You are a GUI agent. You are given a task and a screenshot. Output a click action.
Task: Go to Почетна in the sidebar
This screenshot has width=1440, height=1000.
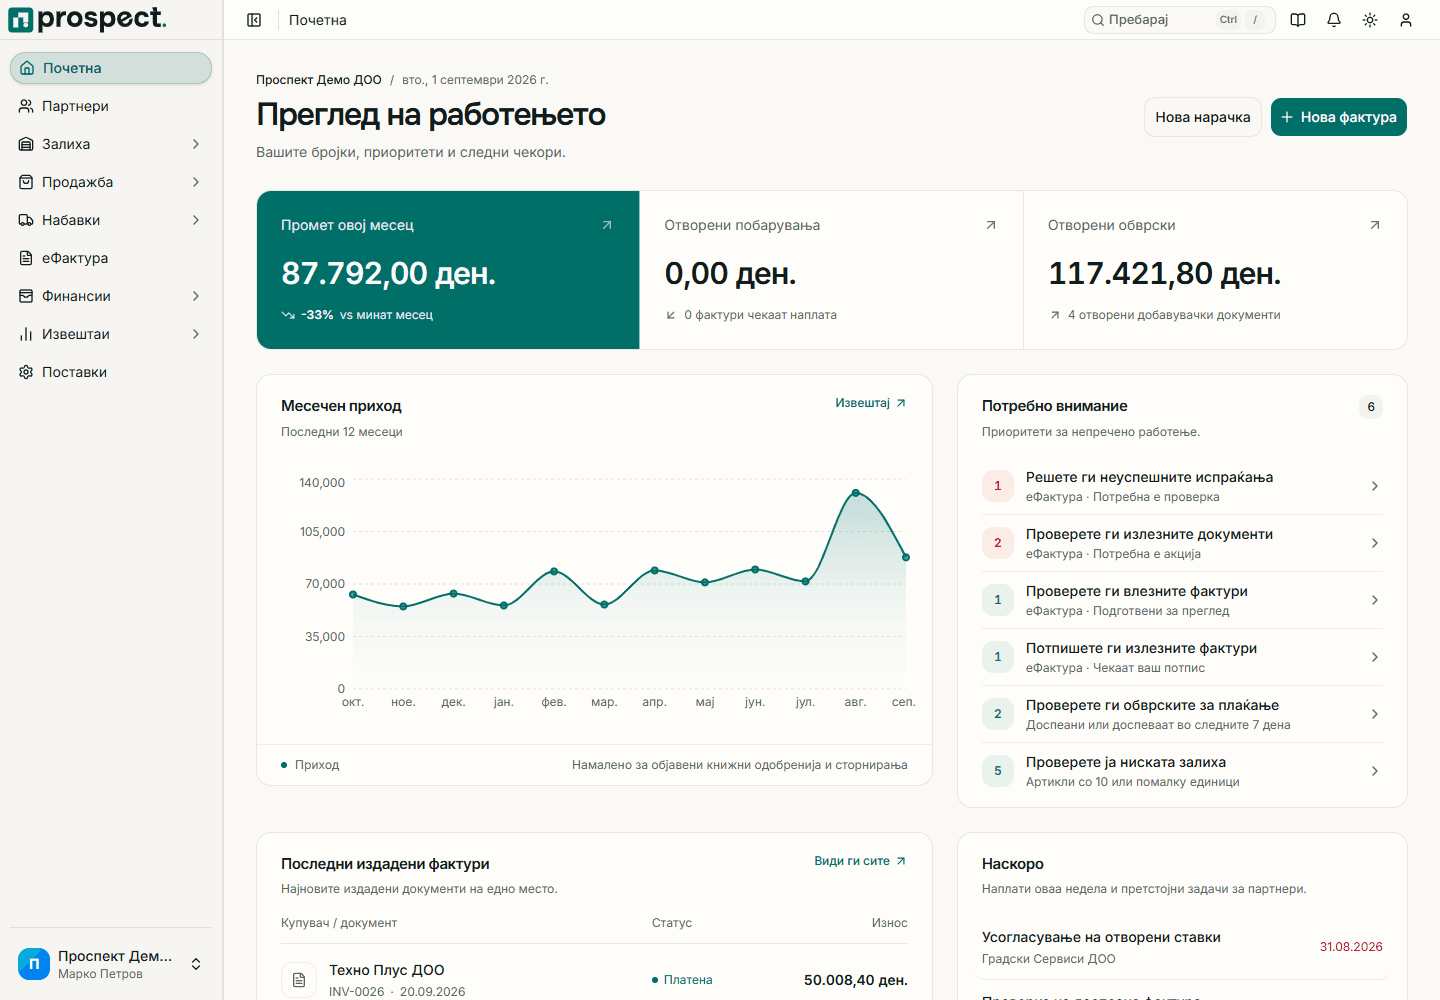(111, 68)
